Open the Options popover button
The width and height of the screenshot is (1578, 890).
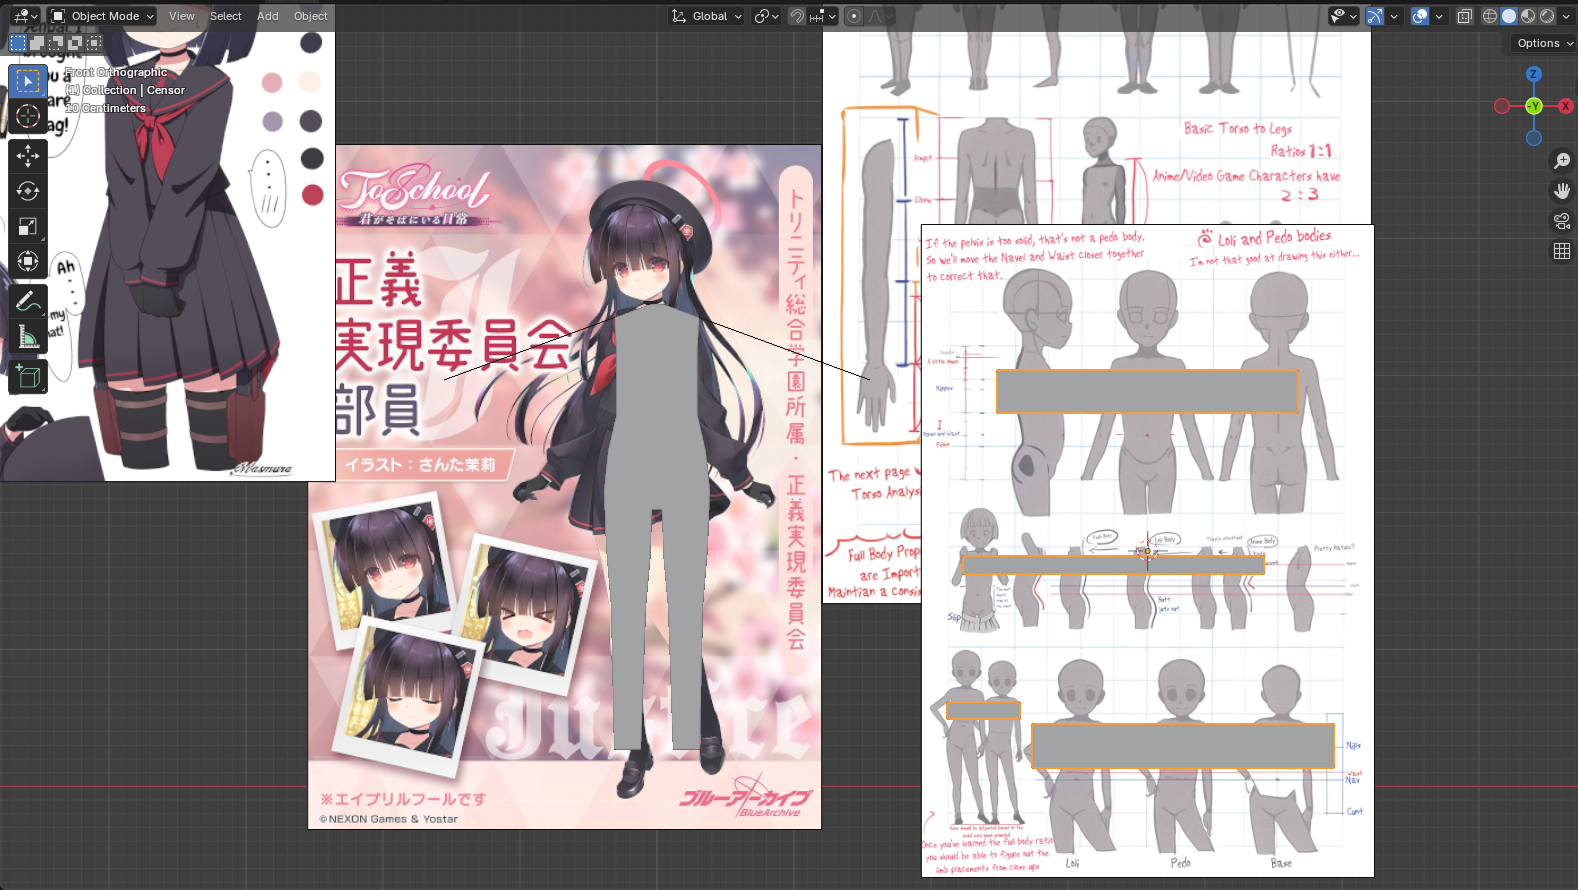pyautogui.click(x=1543, y=43)
